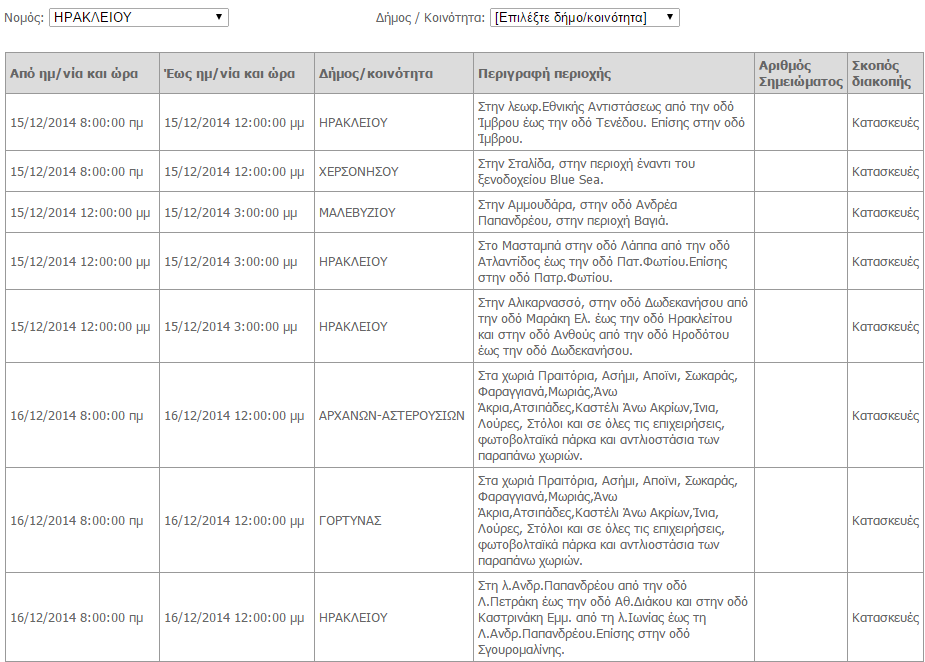Select the ΑΡΧΑΝΩΝ-ΑΣΤΕΡΟΥΣΙΩΝ municipality cell
This screenshot has height=662, width=925.
click(x=392, y=415)
